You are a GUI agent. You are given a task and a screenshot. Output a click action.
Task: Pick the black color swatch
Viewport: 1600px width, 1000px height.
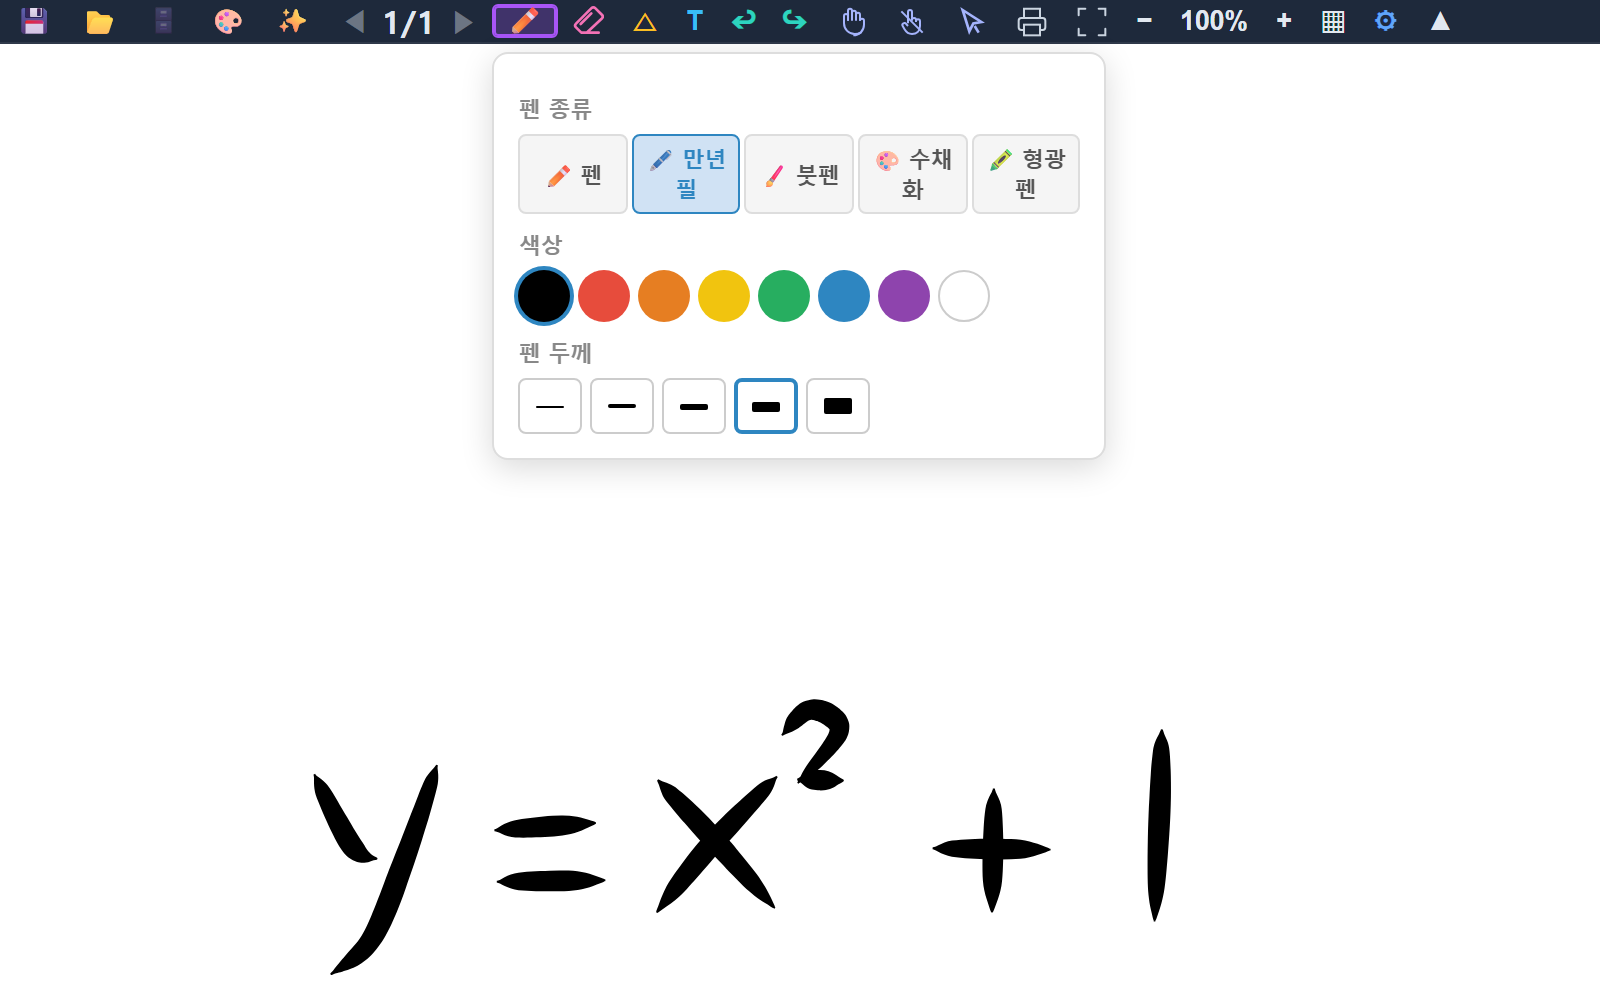[x=544, y=296]
